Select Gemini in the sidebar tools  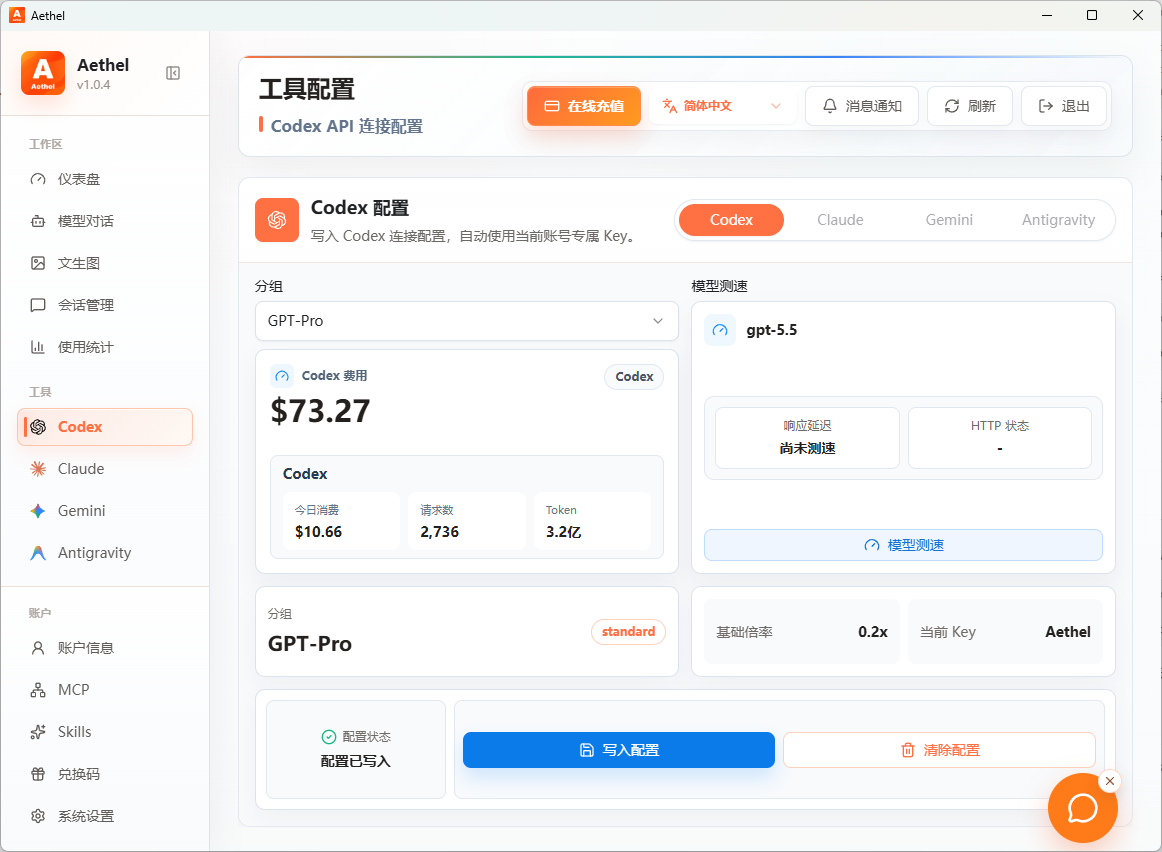tap(104, 510)
